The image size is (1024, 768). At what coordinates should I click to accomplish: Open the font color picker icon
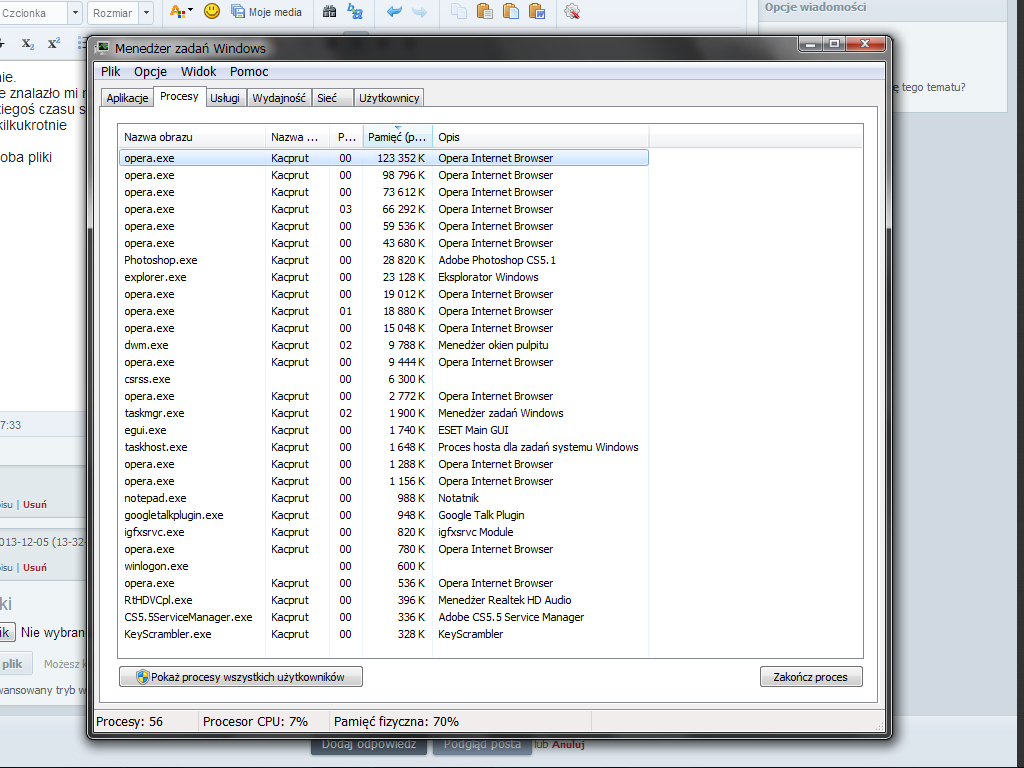click(x=181, y=12)
